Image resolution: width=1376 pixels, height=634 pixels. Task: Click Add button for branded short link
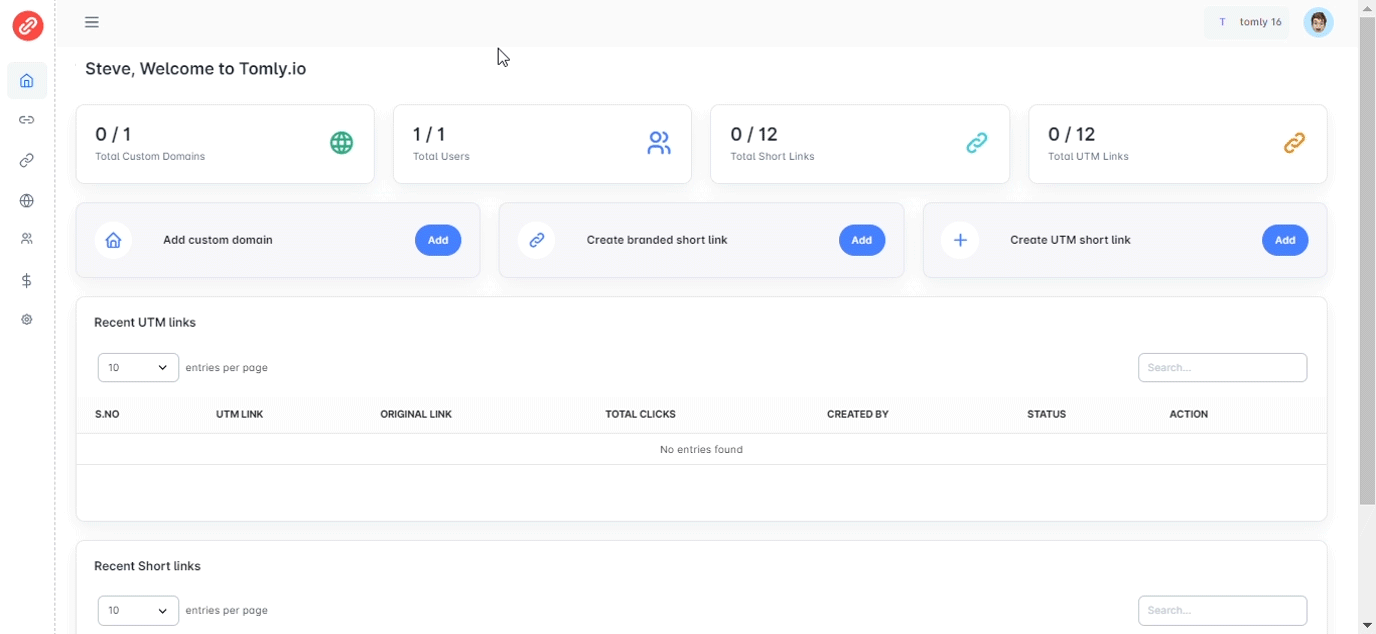pyautogui.click(x=862, y=240)
